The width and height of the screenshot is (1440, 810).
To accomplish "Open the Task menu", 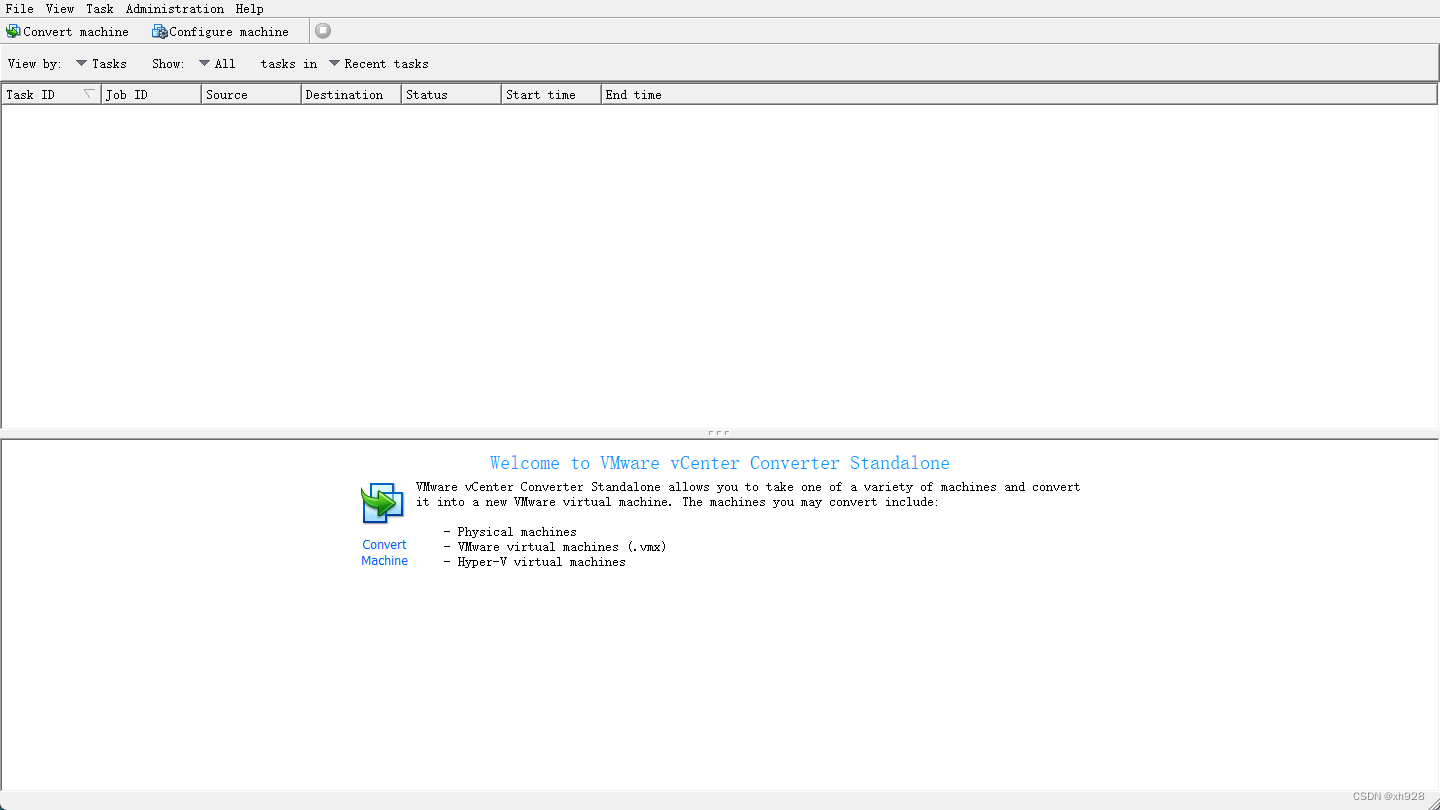I will [100, 8].
